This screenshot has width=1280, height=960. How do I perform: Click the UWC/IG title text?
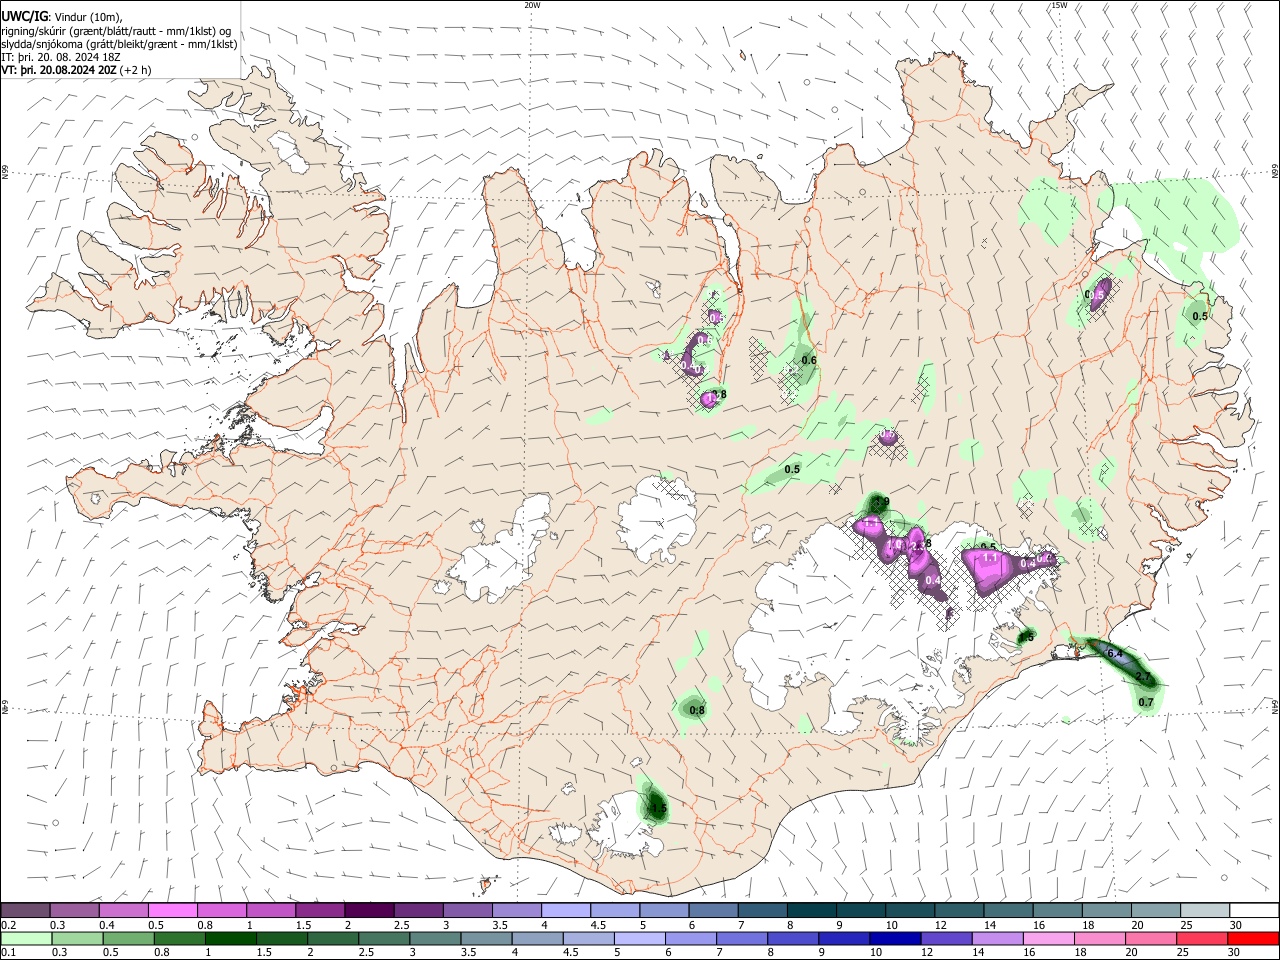tap(24, 16)
